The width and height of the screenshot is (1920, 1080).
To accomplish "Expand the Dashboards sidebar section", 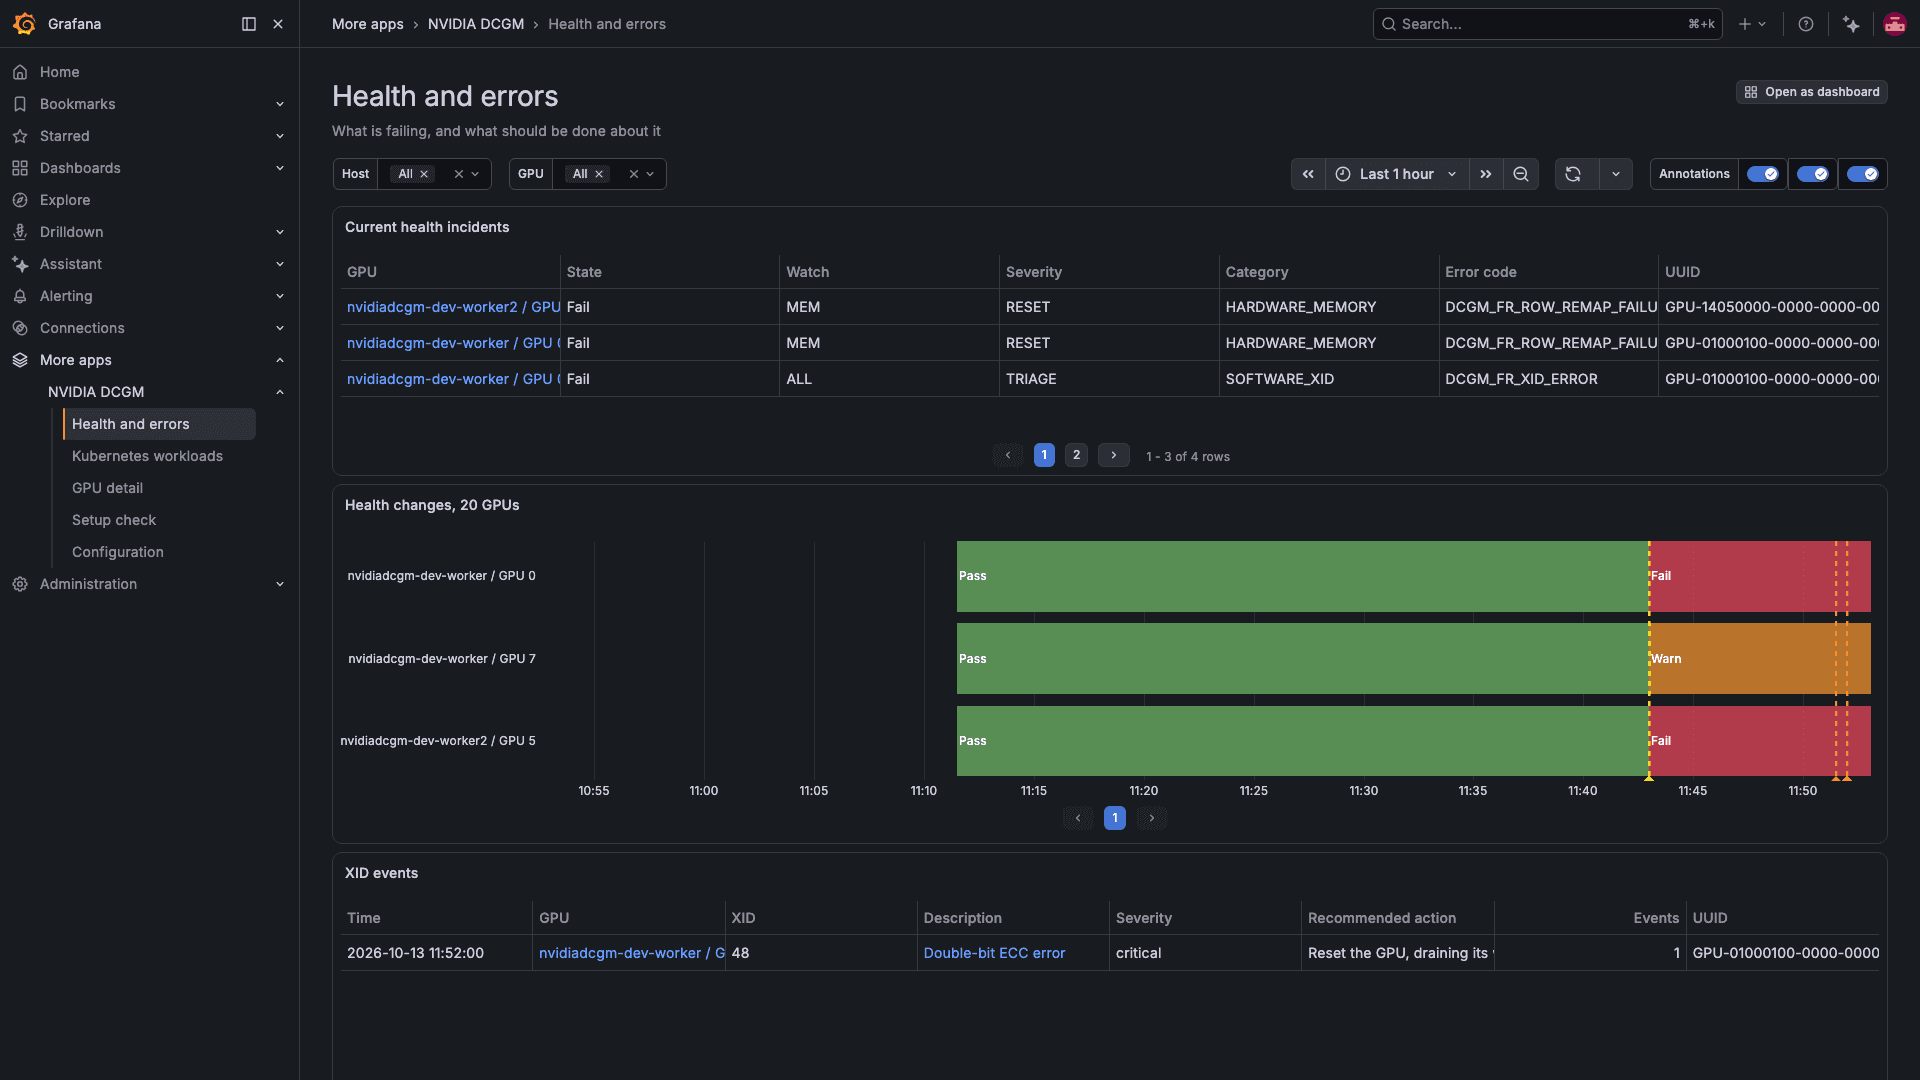I will coord(280,168).
